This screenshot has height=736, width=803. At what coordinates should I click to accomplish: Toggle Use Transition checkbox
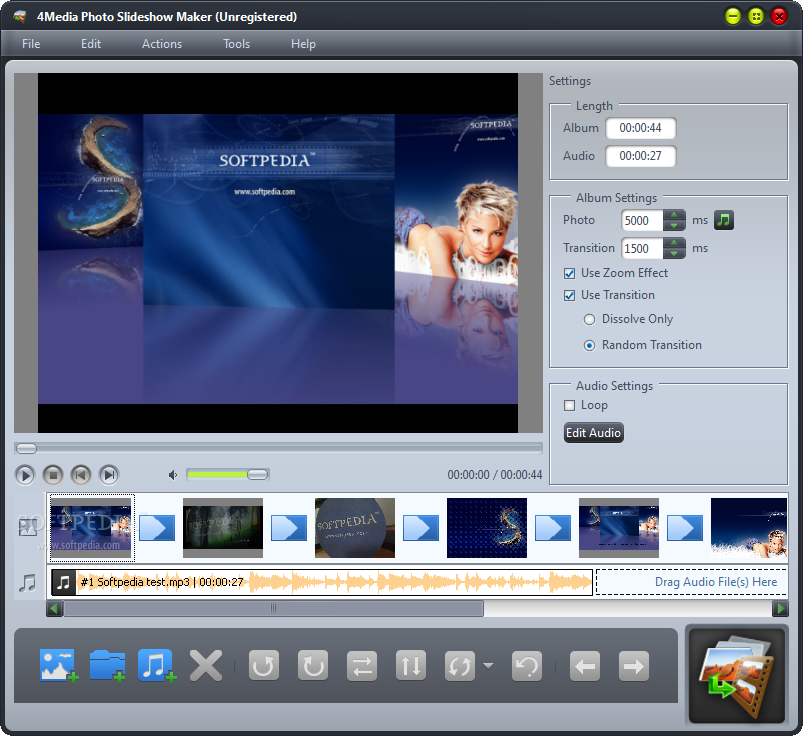coord(569,296)
